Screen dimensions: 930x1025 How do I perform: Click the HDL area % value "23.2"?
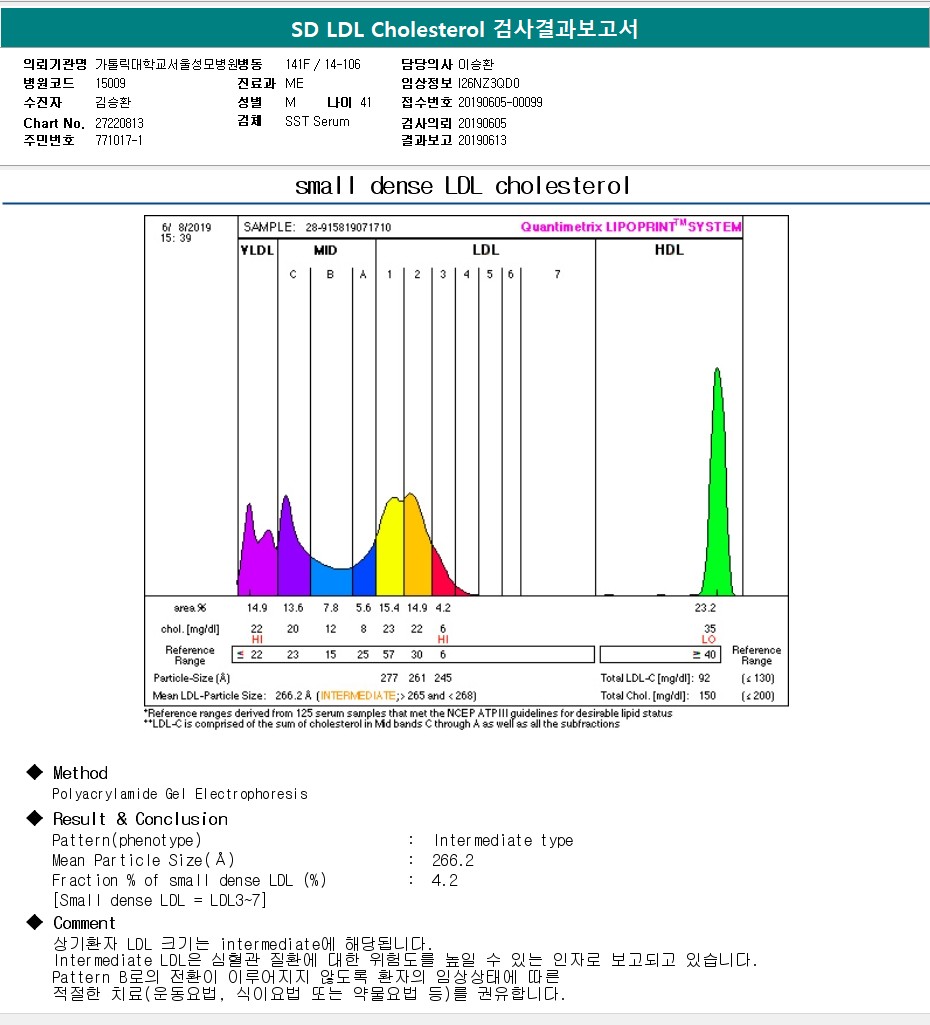[705, 608]
